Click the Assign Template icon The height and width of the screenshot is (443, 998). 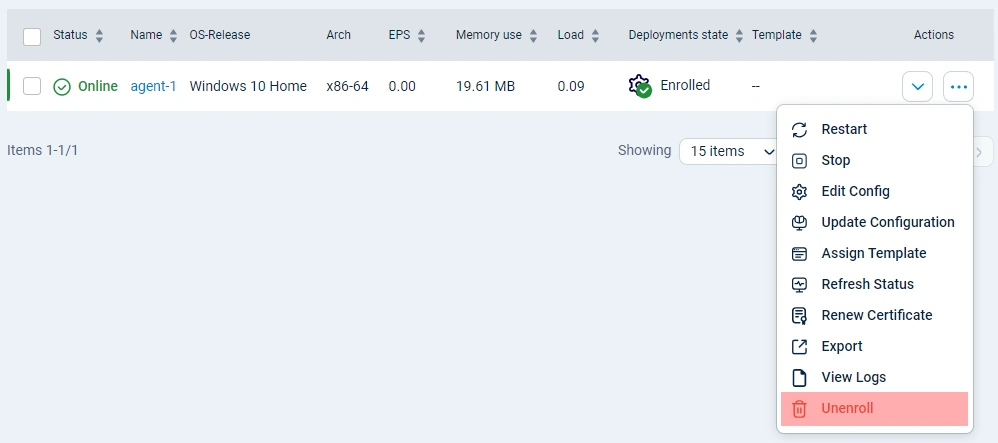799,254
